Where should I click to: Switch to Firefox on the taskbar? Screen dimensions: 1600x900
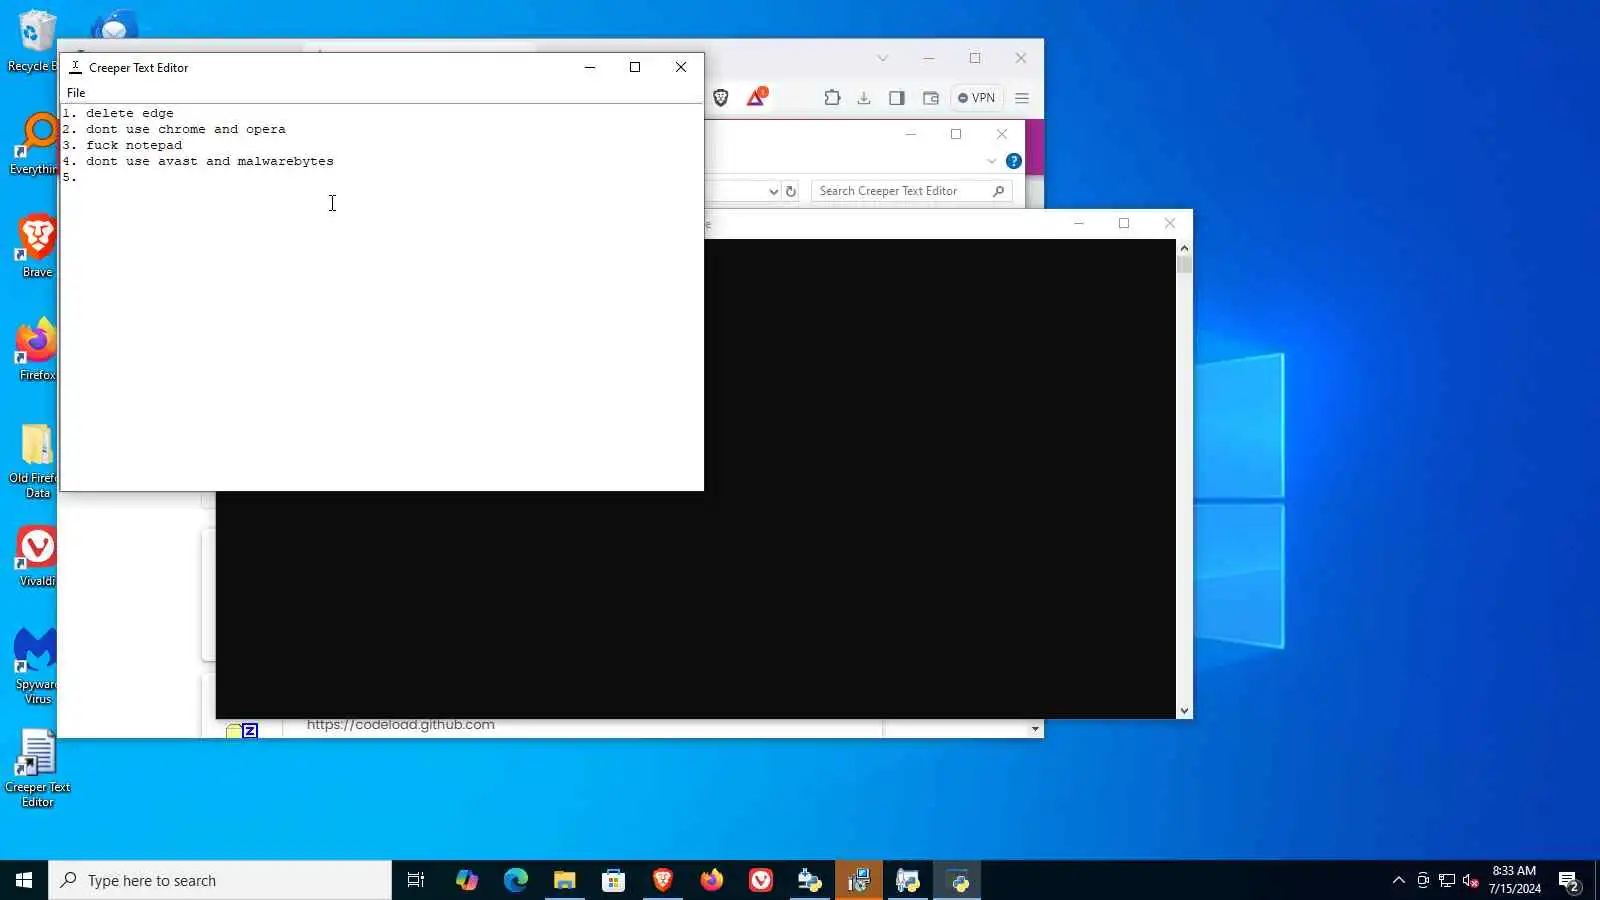coord(711,880)
